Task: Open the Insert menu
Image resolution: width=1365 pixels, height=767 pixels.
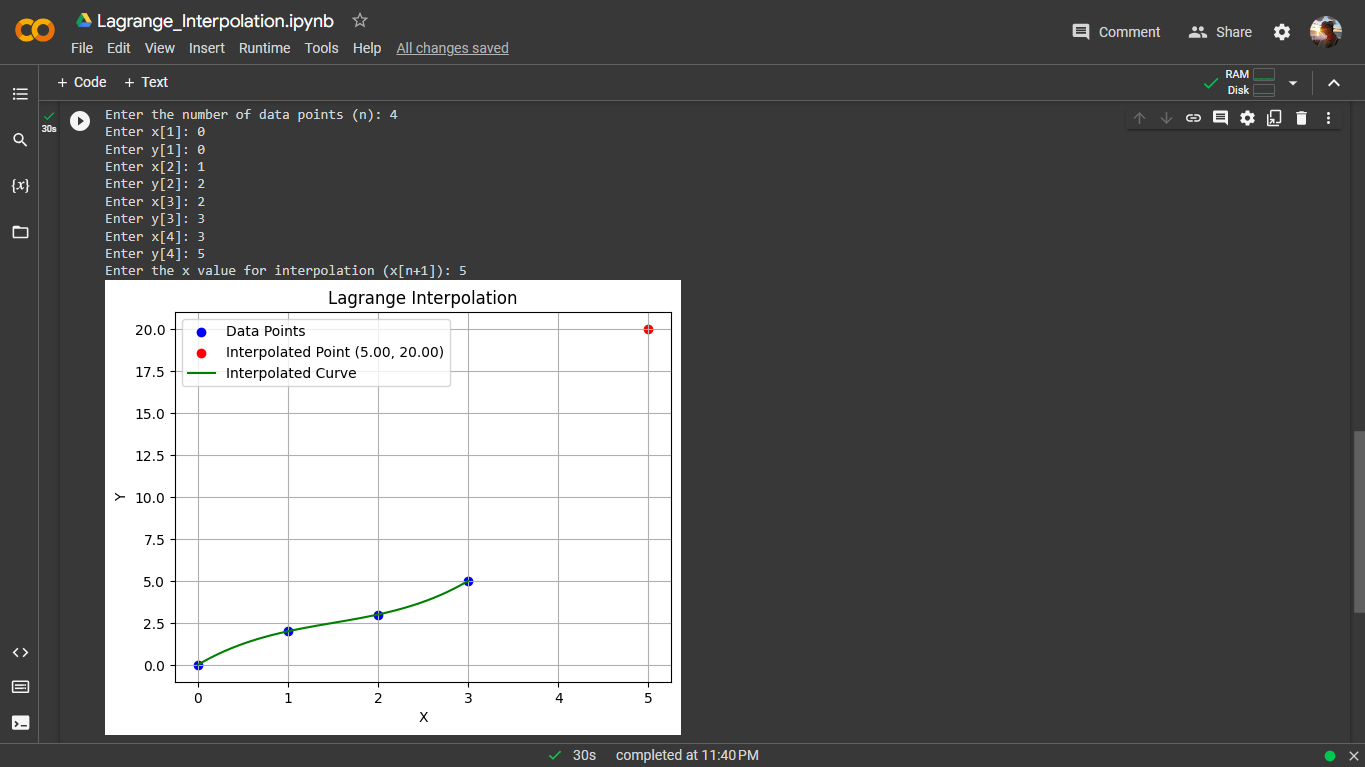Action: (x=207, y=48)
